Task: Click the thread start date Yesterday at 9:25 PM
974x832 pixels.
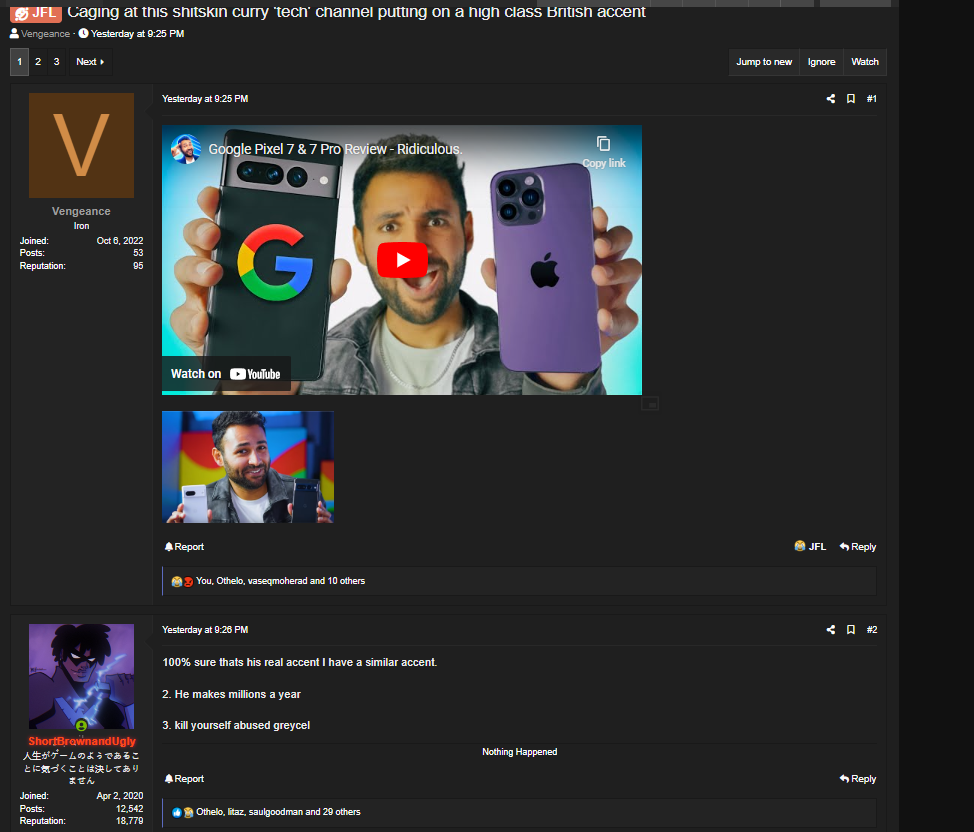Action: [137, 34]
